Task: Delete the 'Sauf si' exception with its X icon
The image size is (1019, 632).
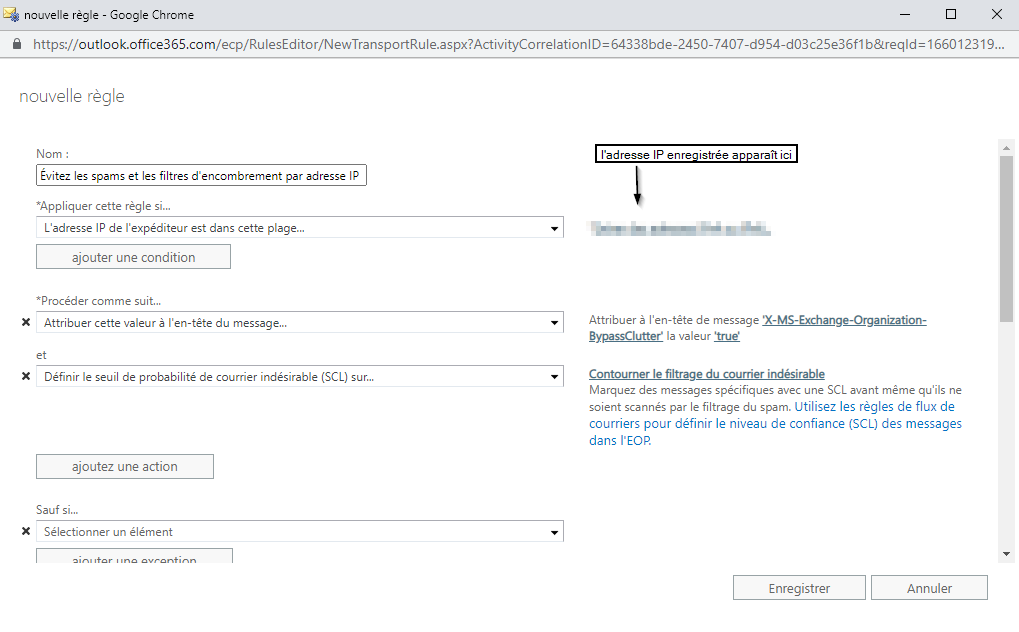Action: coord(26,532)
